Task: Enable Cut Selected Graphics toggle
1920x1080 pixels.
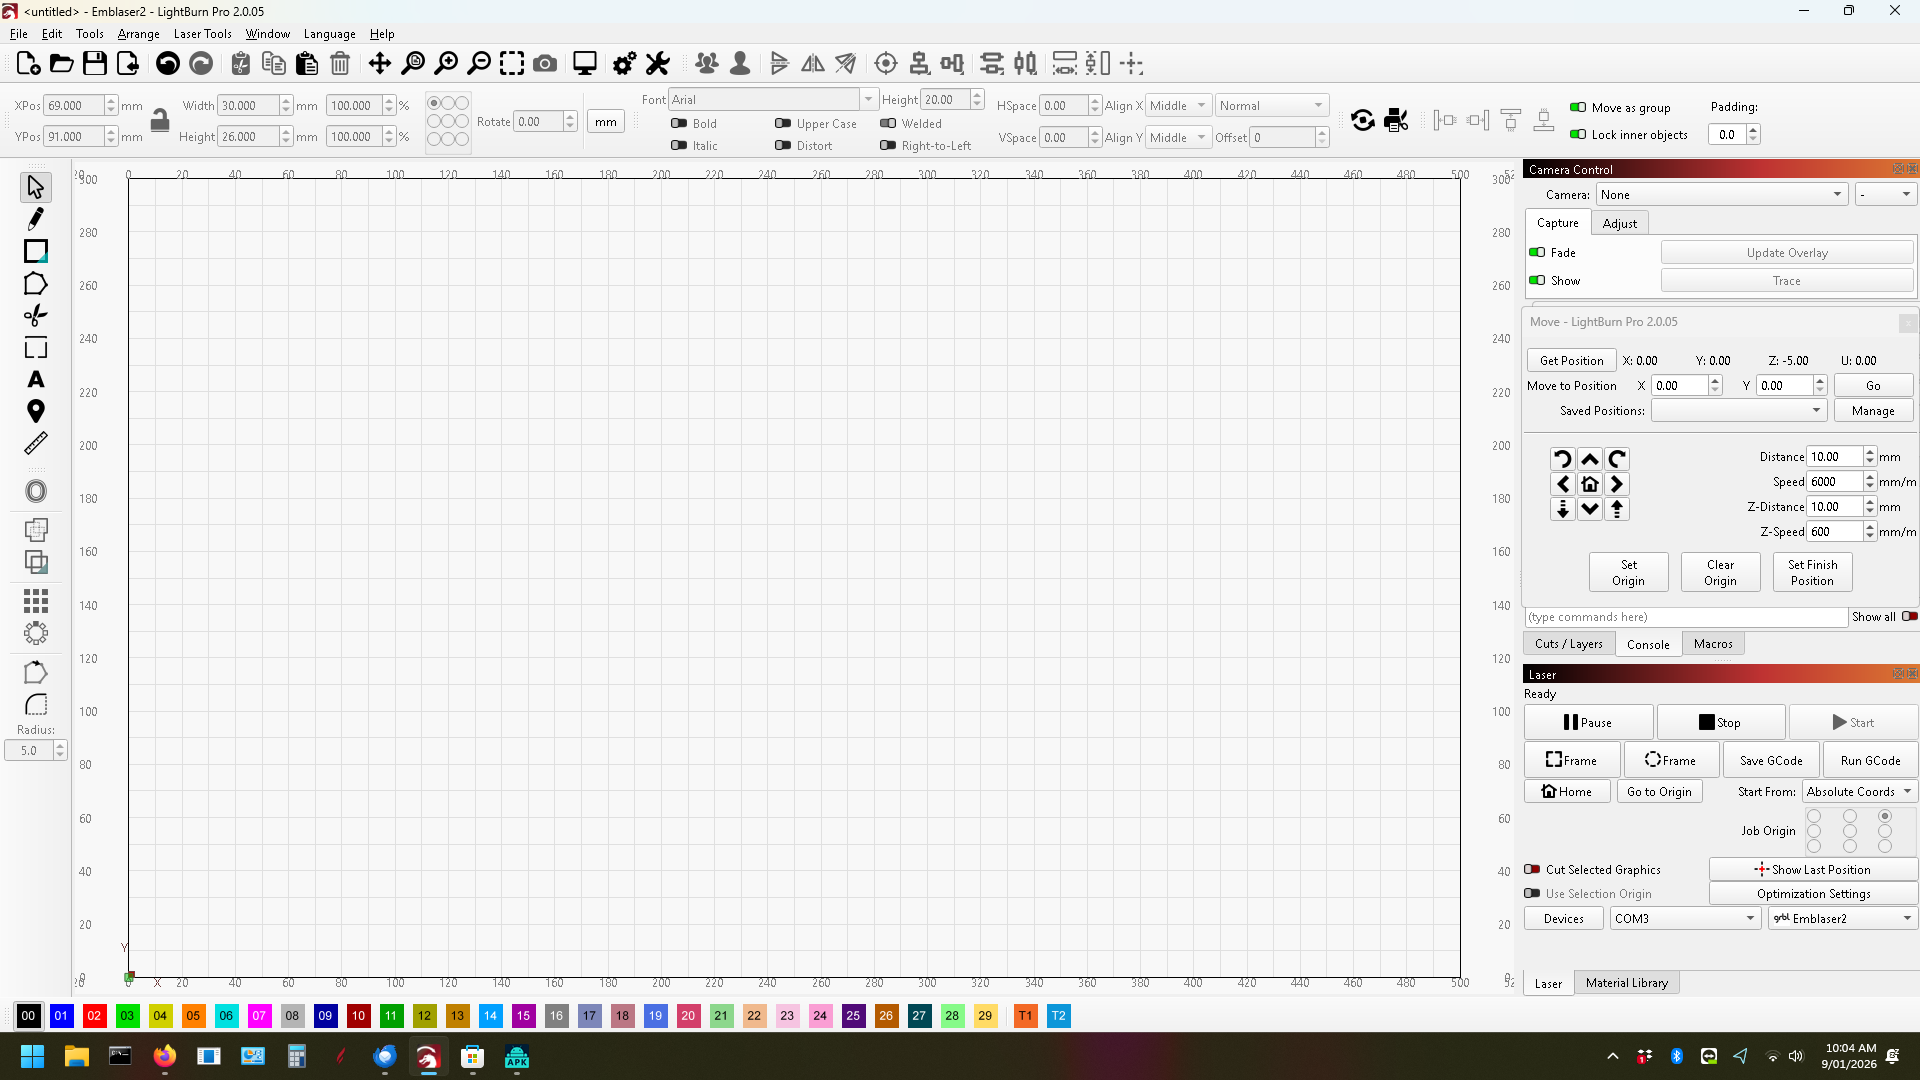Action: 1532,869
